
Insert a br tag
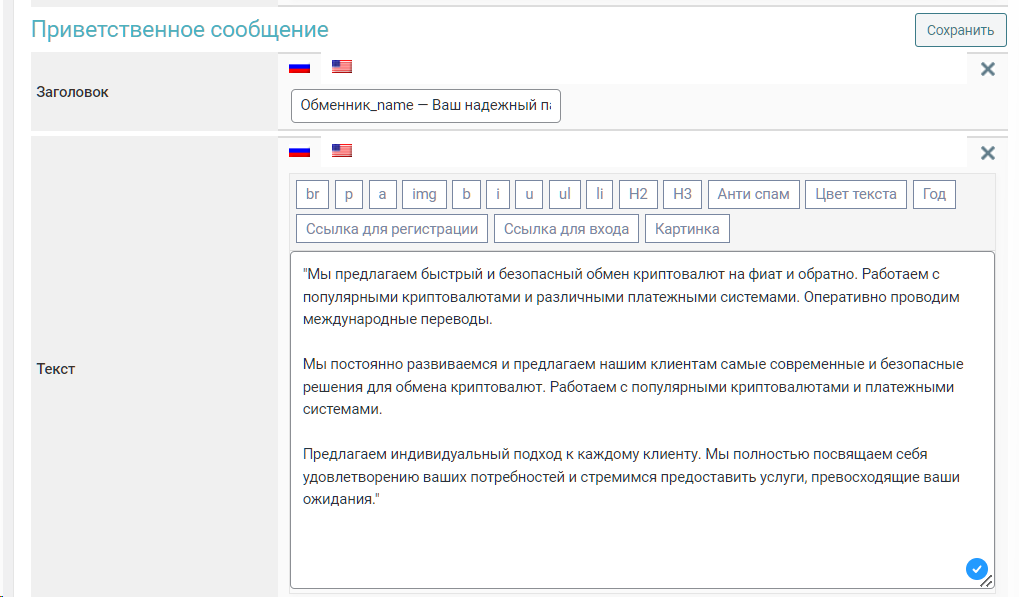click(x=312, y=194)
